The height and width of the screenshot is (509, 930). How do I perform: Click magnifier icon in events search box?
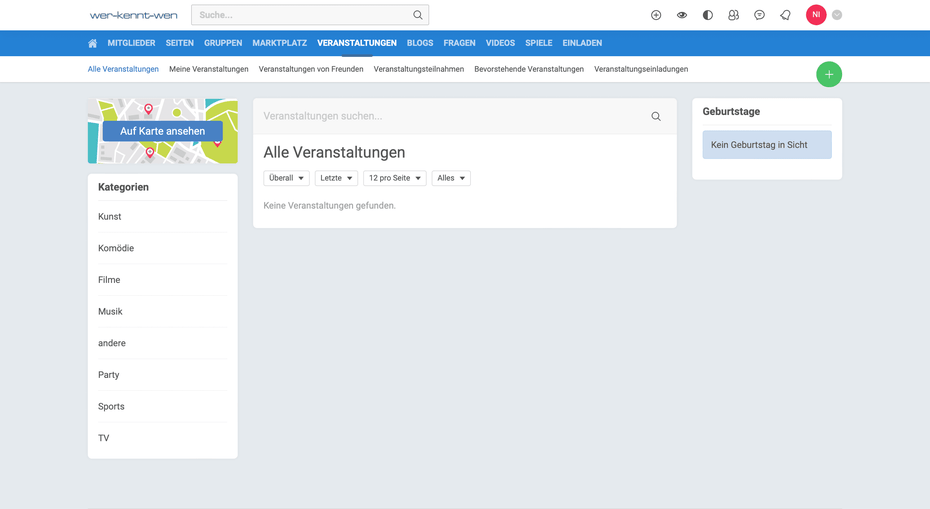(656, 117)
